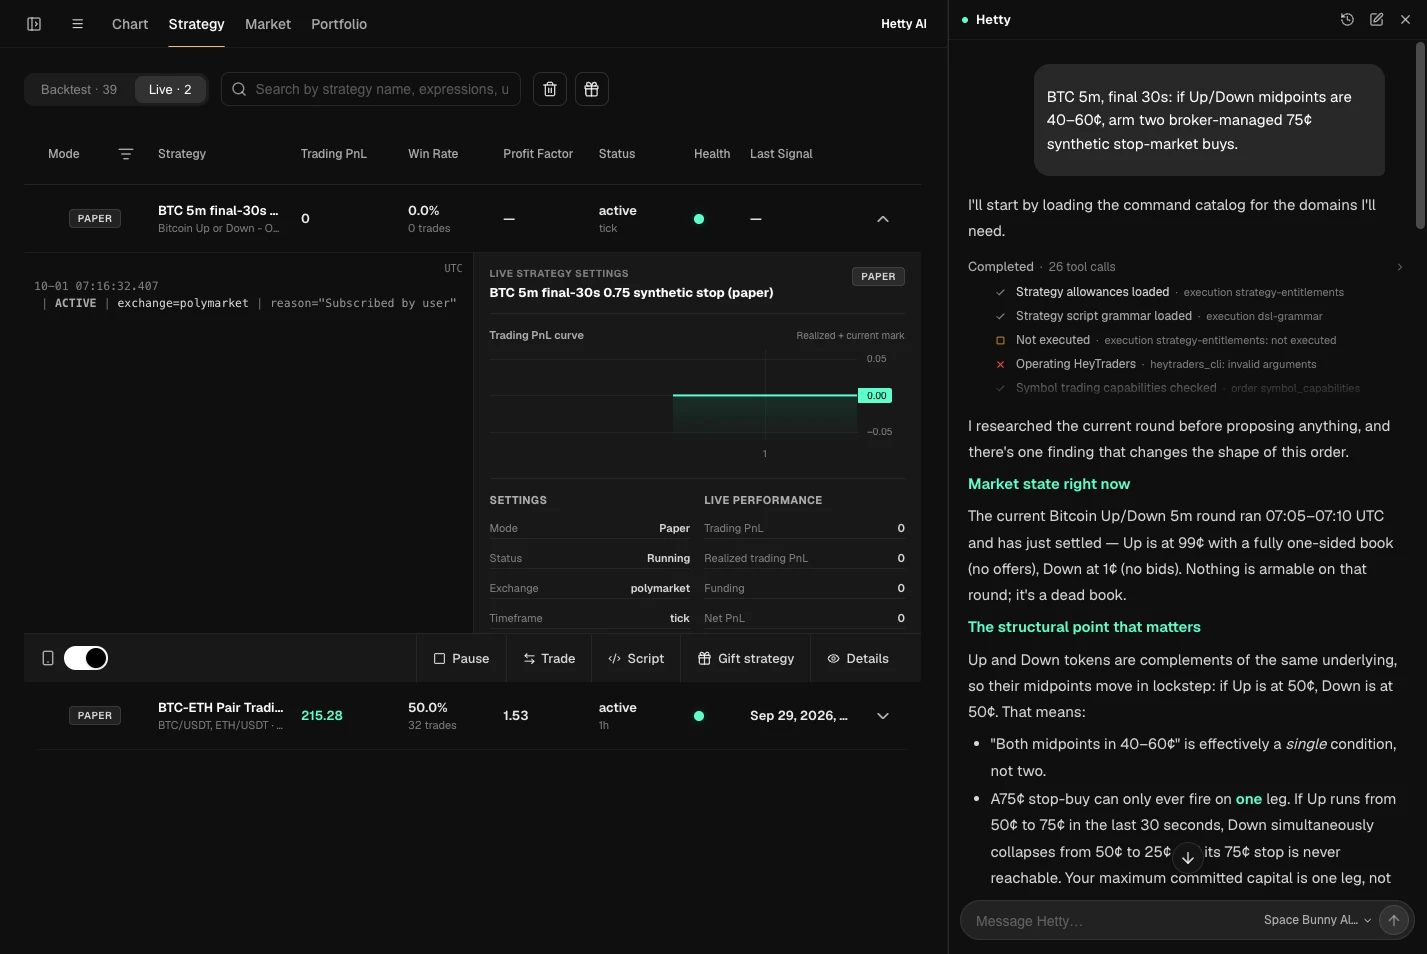This screenshot has height=954, width=1427.
Task: Jump to latest chat message arrow
Action: (1188, 857)
